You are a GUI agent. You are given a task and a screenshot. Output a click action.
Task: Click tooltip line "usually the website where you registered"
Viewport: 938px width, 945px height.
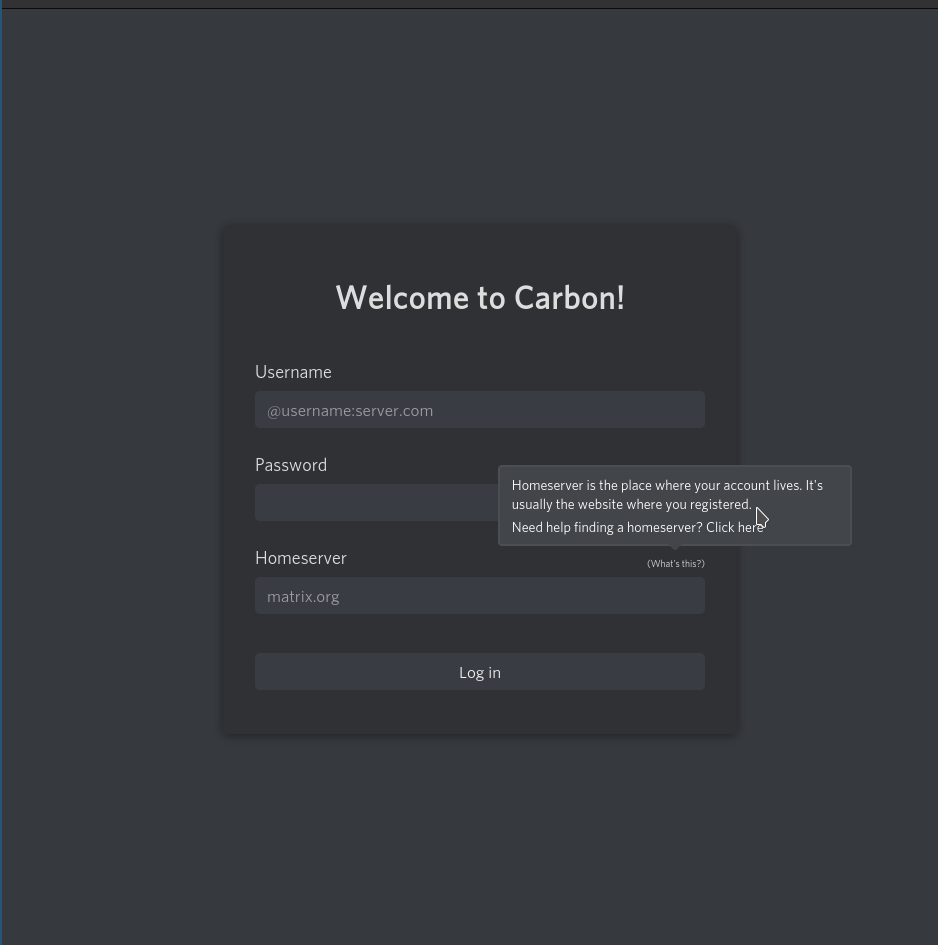(630, 505)
